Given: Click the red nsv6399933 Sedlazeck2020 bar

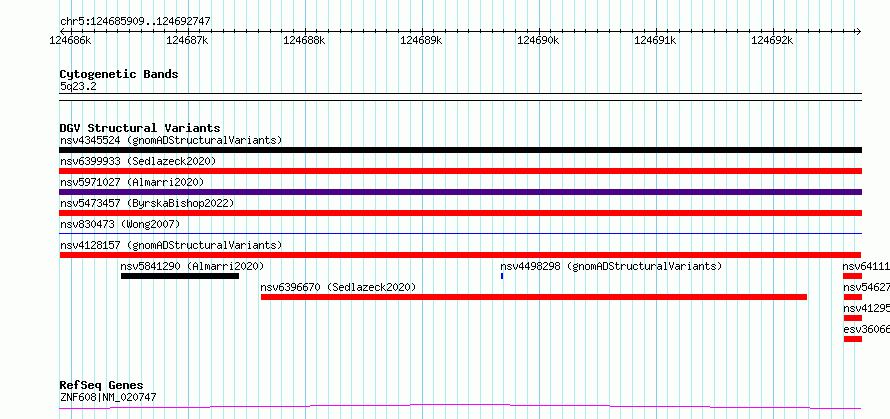Looking at the screenshot, I should (x=460, y=171).
